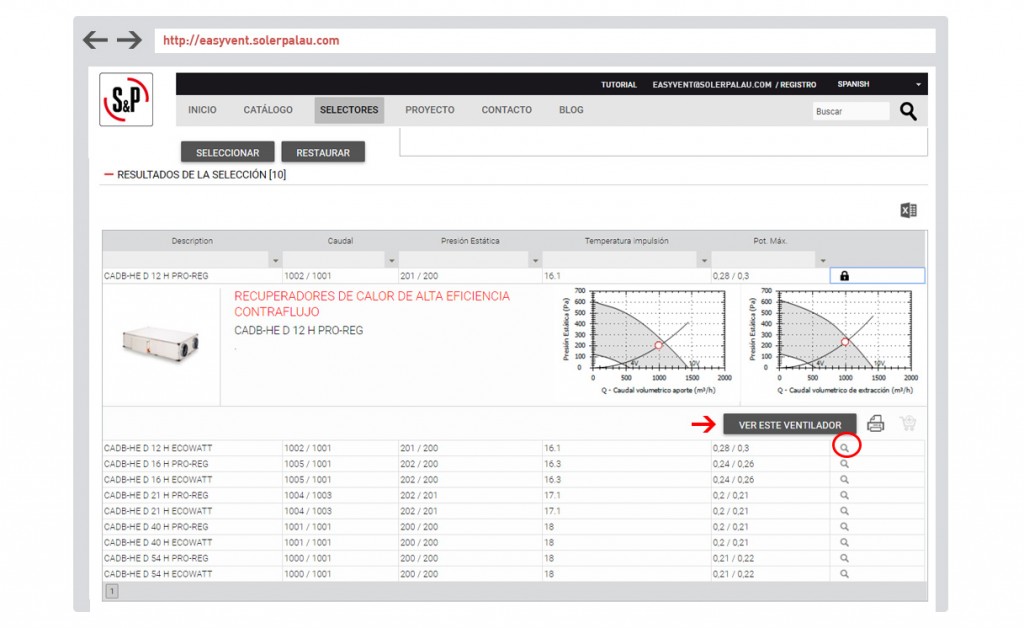Image resolution: width=1024 pixels, height=628 pixels.
Task: Visit the BLOG menu item
Action: pyautogui.click(x=571, y=110)
